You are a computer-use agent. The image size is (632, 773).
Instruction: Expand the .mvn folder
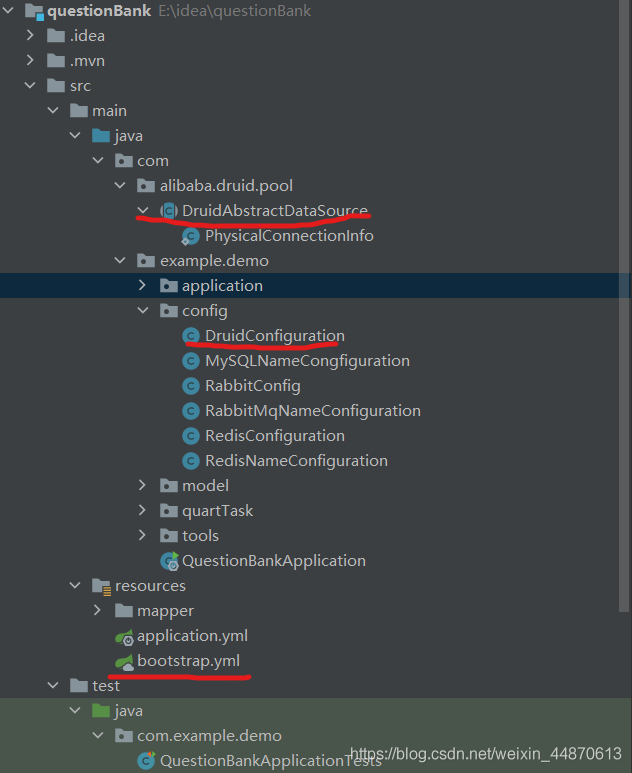30,60
